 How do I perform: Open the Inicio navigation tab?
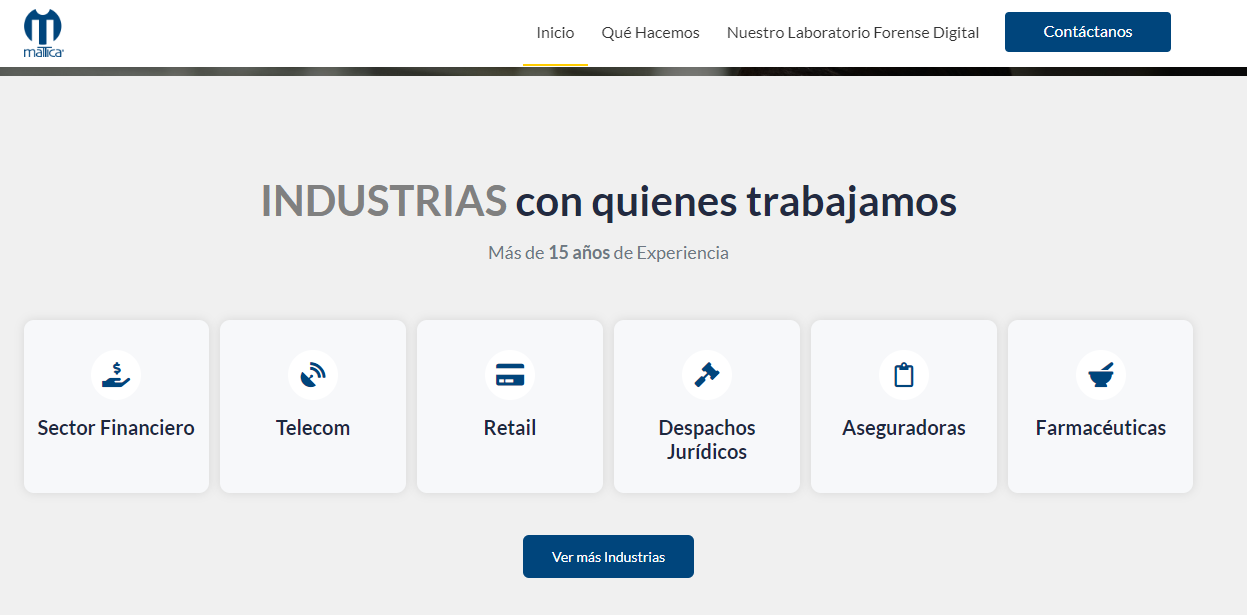point(555,32)
